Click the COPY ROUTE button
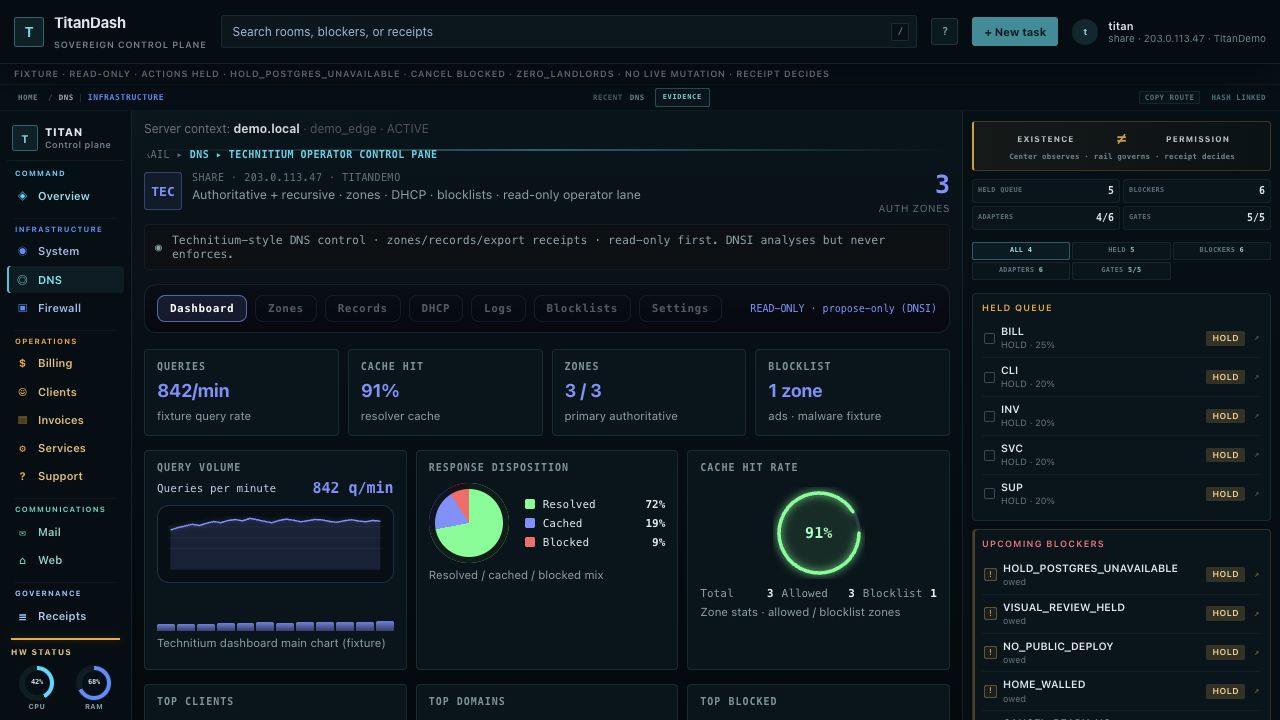The width and height of the screenshot is (1280, 720). [1169, 97]
